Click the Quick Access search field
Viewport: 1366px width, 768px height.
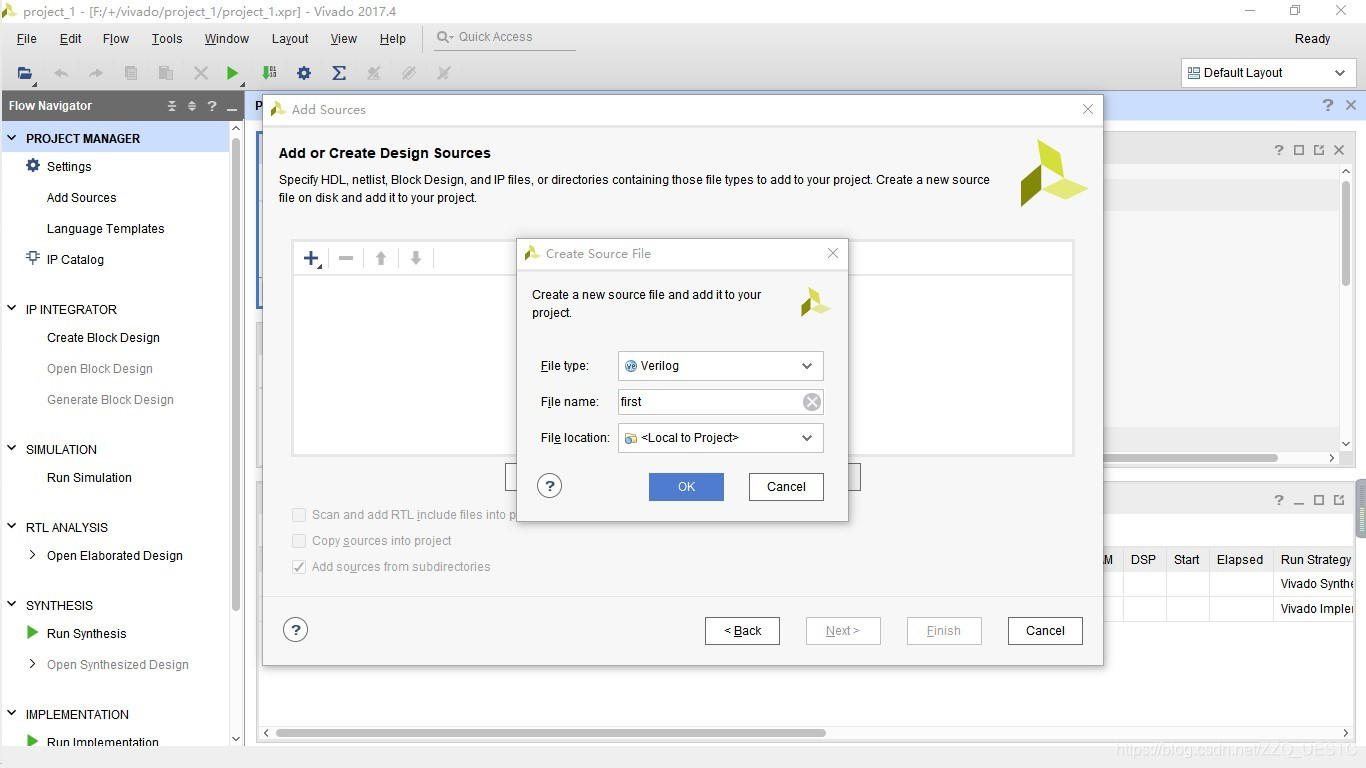(505, 38)
